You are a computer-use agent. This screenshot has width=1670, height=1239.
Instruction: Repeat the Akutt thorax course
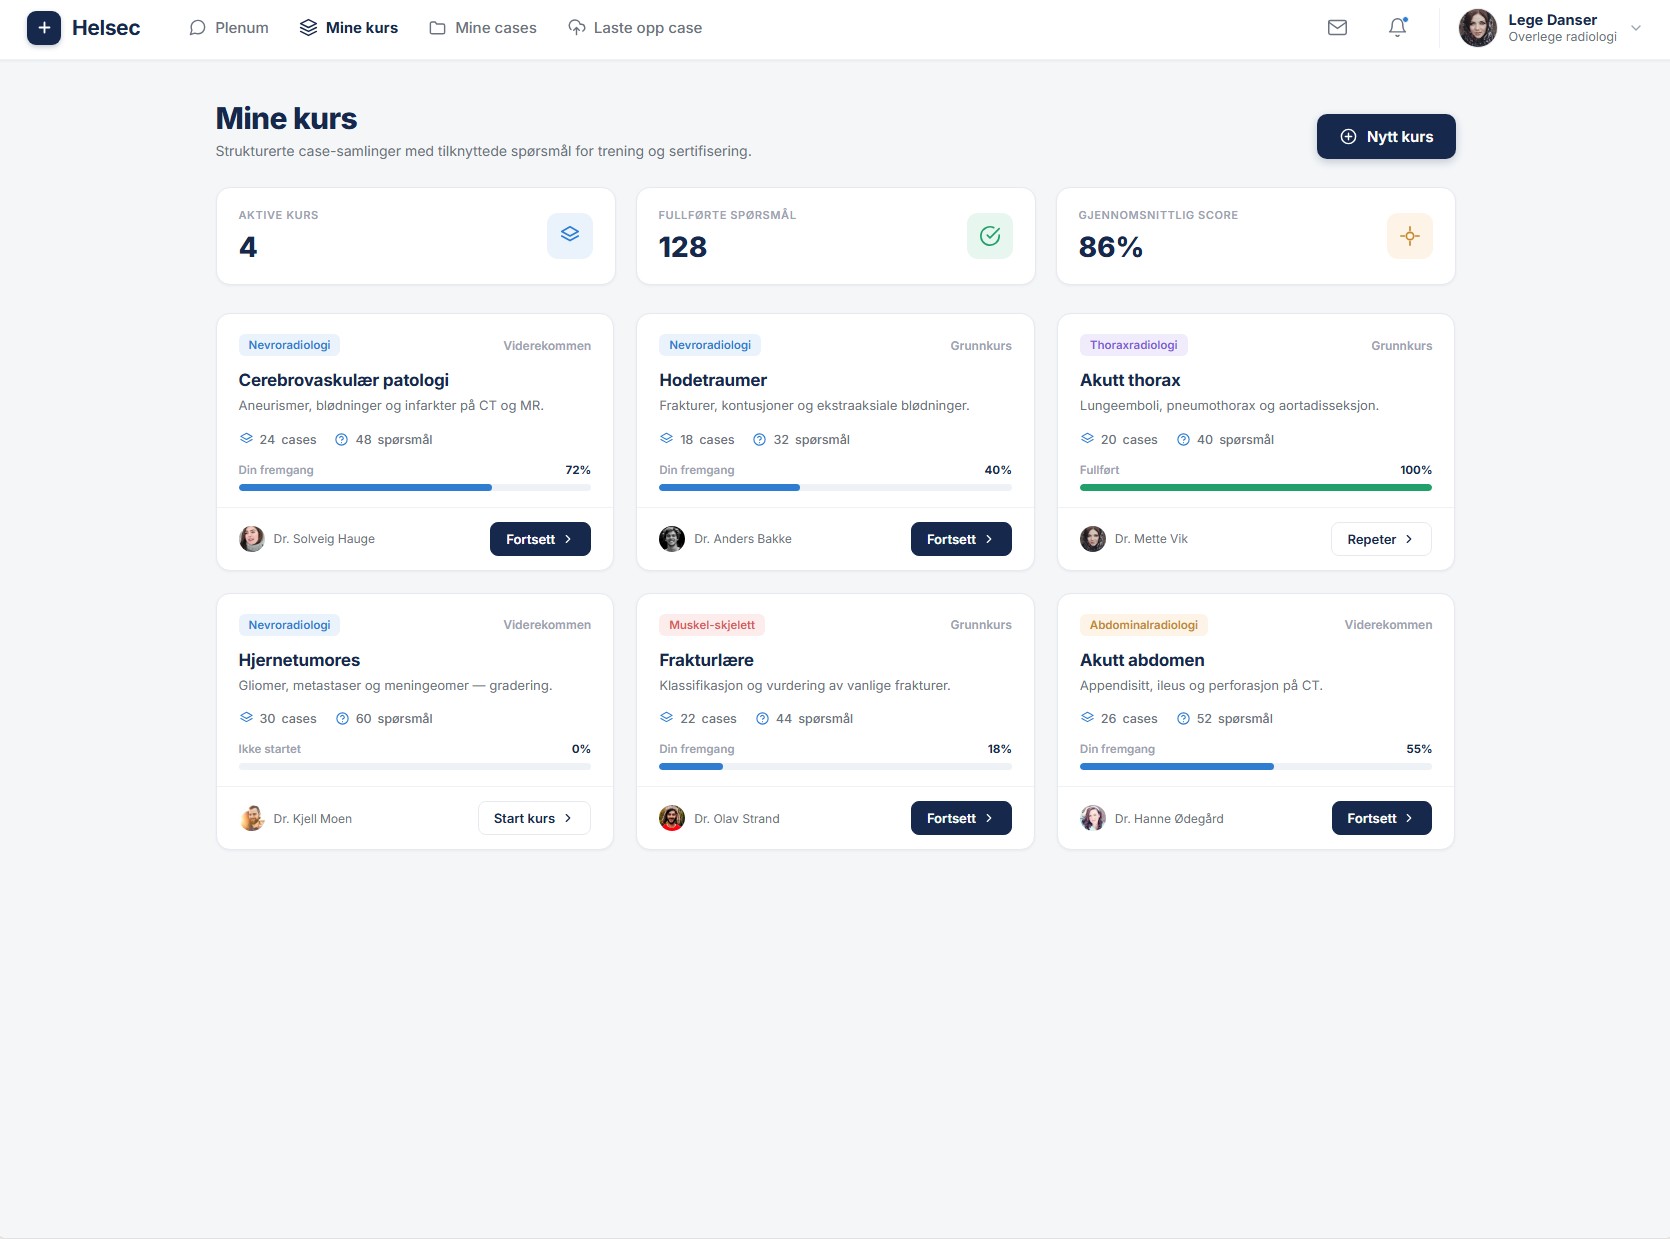pos(1381,539)
